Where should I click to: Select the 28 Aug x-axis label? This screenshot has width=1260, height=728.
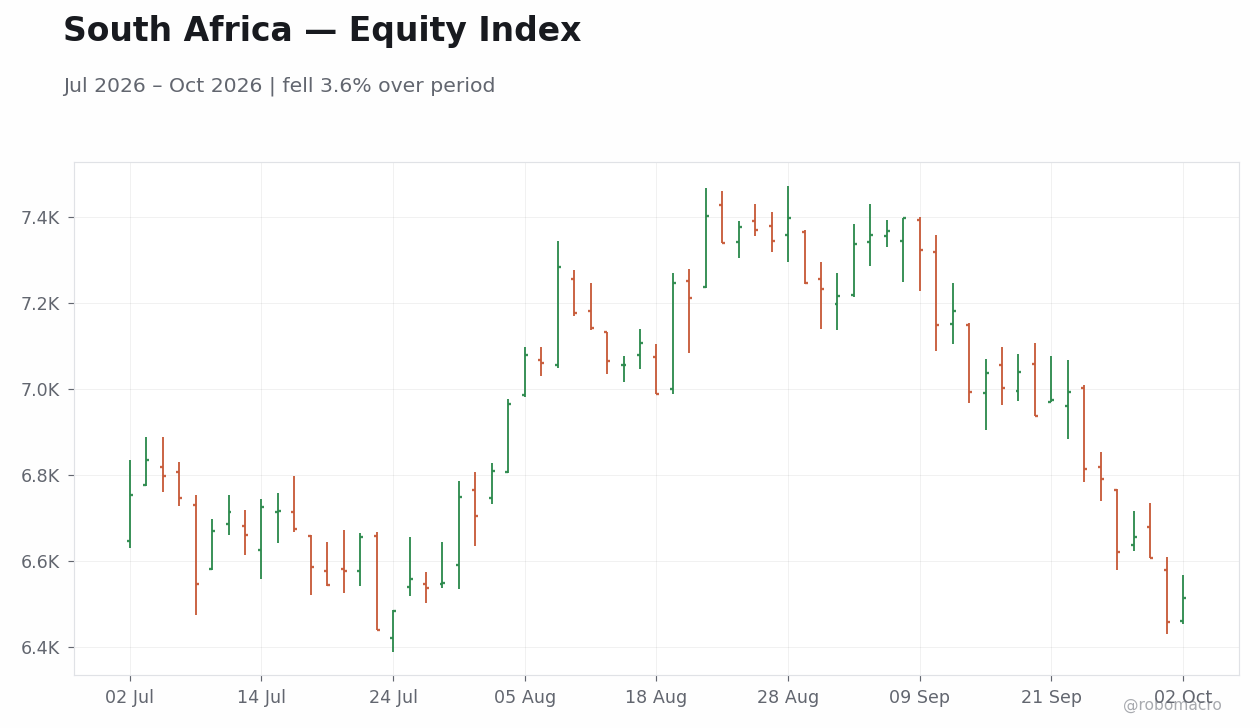tap(788, 698)
